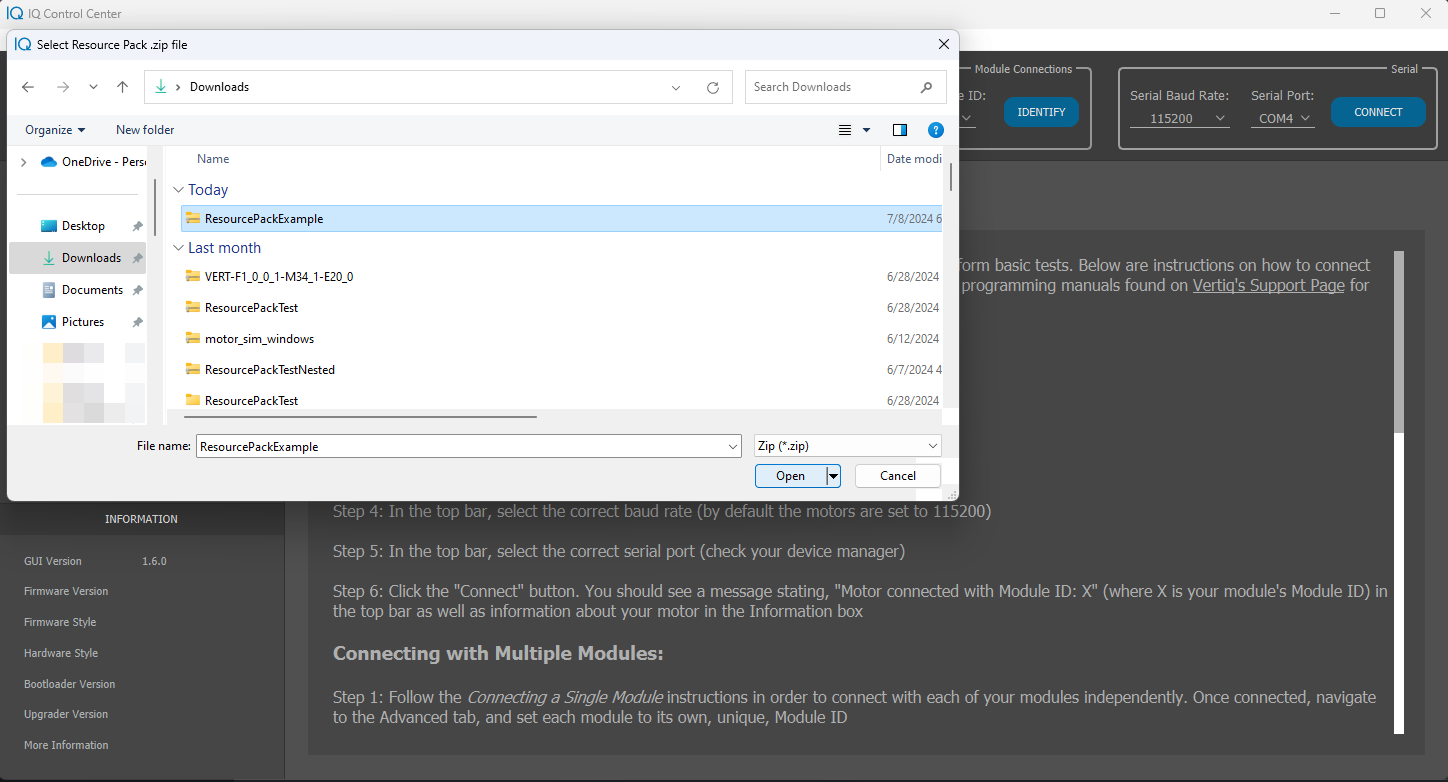Click Downloads icon in address bar
This screenshot has width=1448, height=782.
tap(161, 87)
